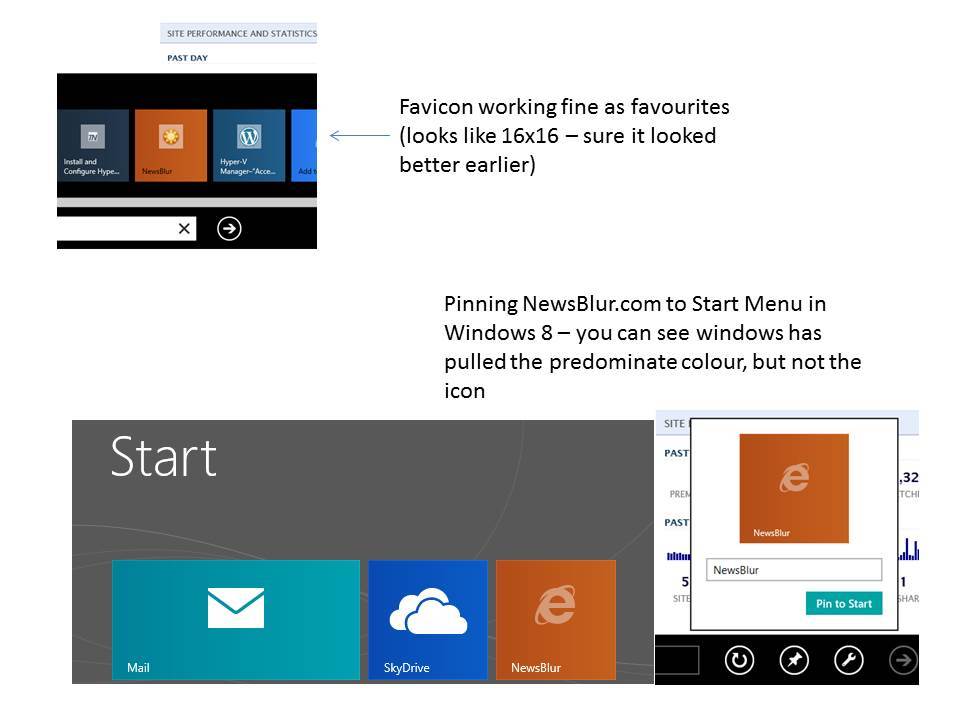Click the Go arrow next to address box
The width and height of the screenshot is (960, 720).
[x=229, y=229]
